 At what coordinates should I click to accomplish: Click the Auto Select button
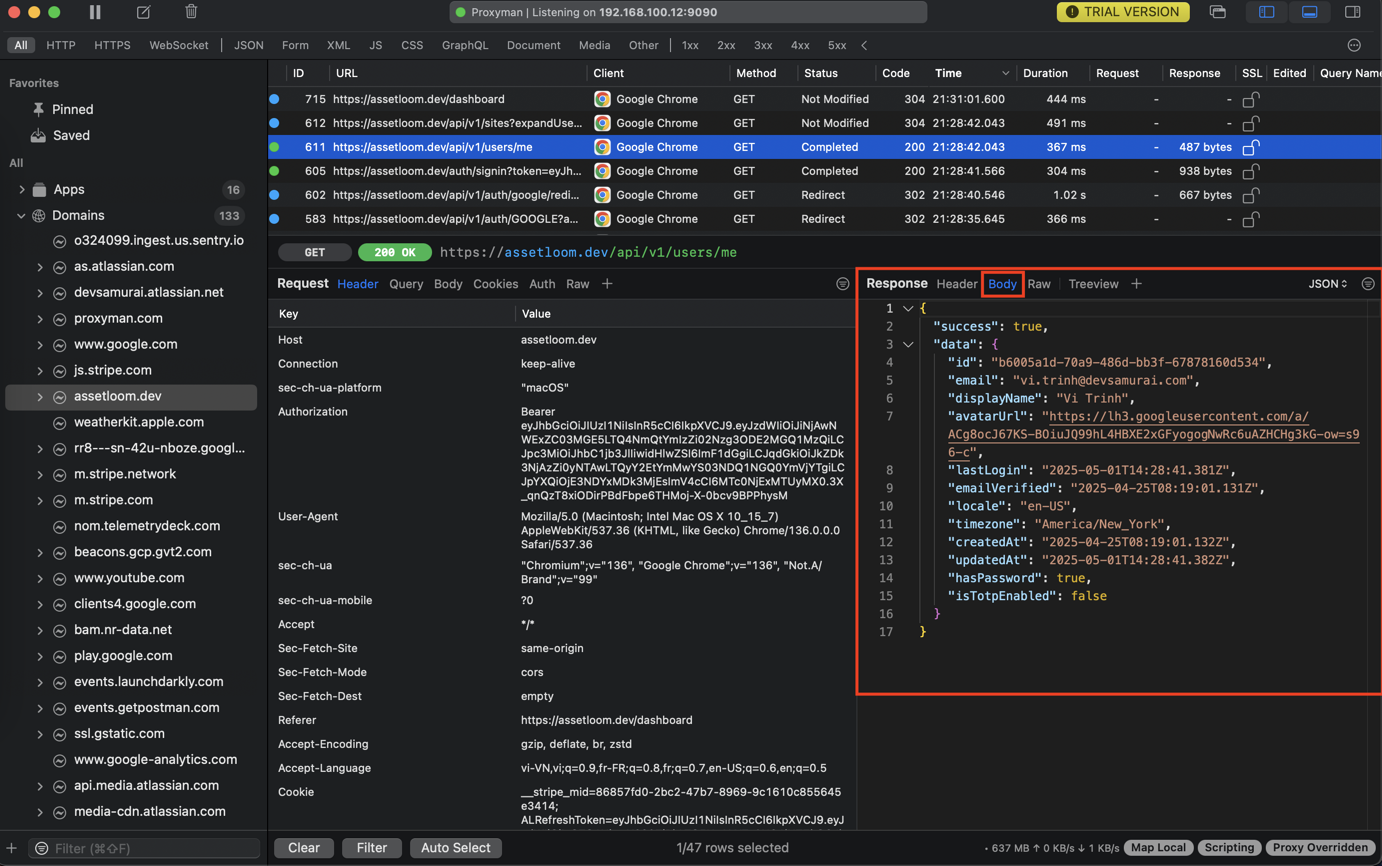click(x=455, y=848)
